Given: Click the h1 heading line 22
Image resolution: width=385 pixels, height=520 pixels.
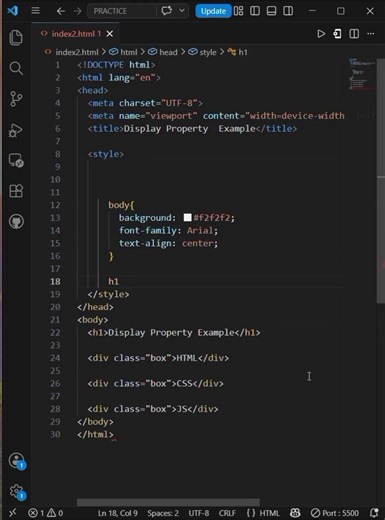Looking at the screenshot, I should coord(174,333).
